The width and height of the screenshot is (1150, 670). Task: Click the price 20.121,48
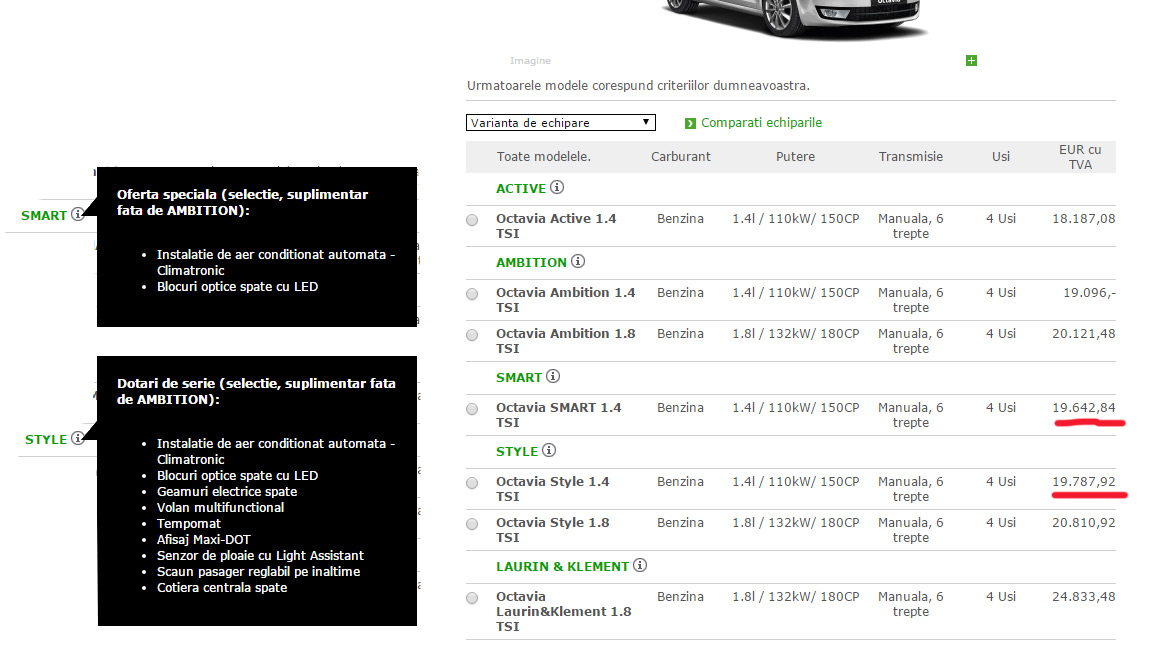[x=1084, y=334]
